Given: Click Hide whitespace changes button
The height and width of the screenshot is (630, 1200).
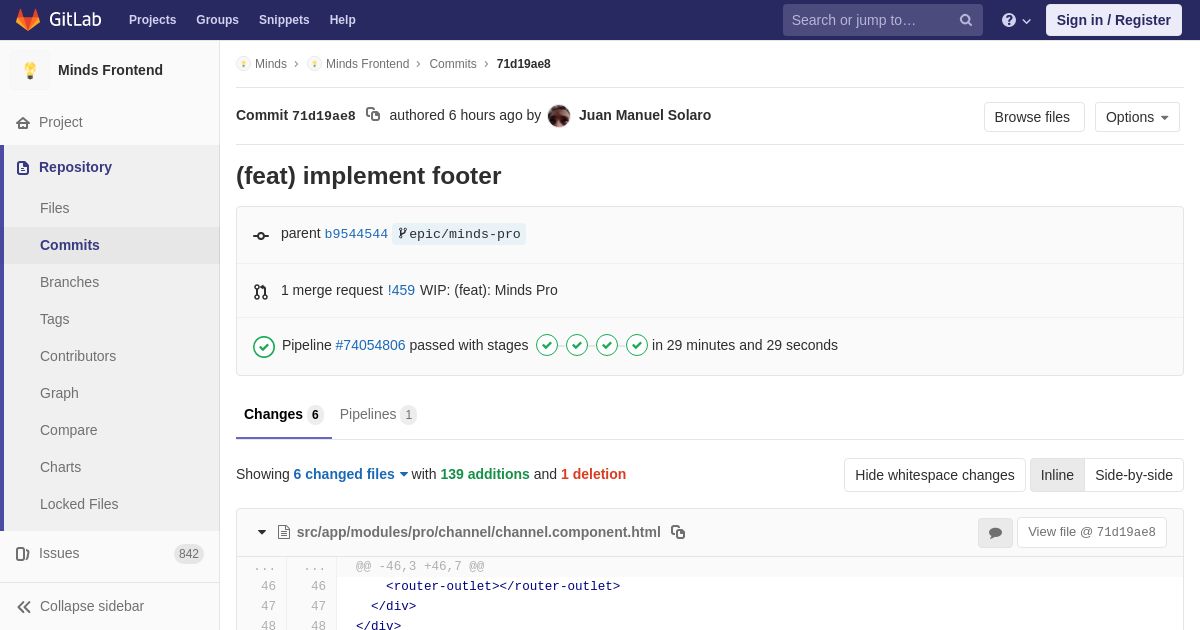Looking at the screenshot, I should coord(935,475).
